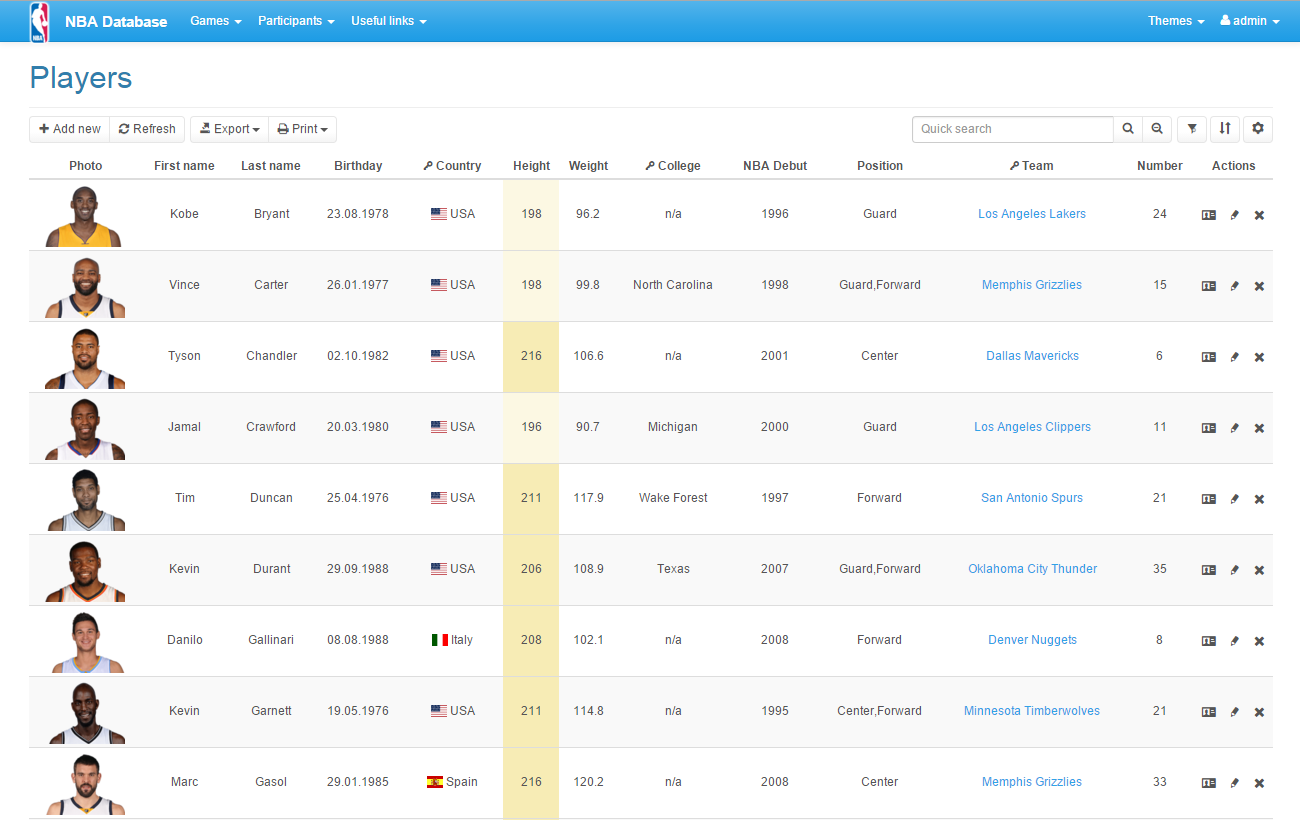Image resolution: width=1300 pixels, height=820 pixels.
Task: Sort by the NBA Debut column header
Action: (x=775, y=166)
